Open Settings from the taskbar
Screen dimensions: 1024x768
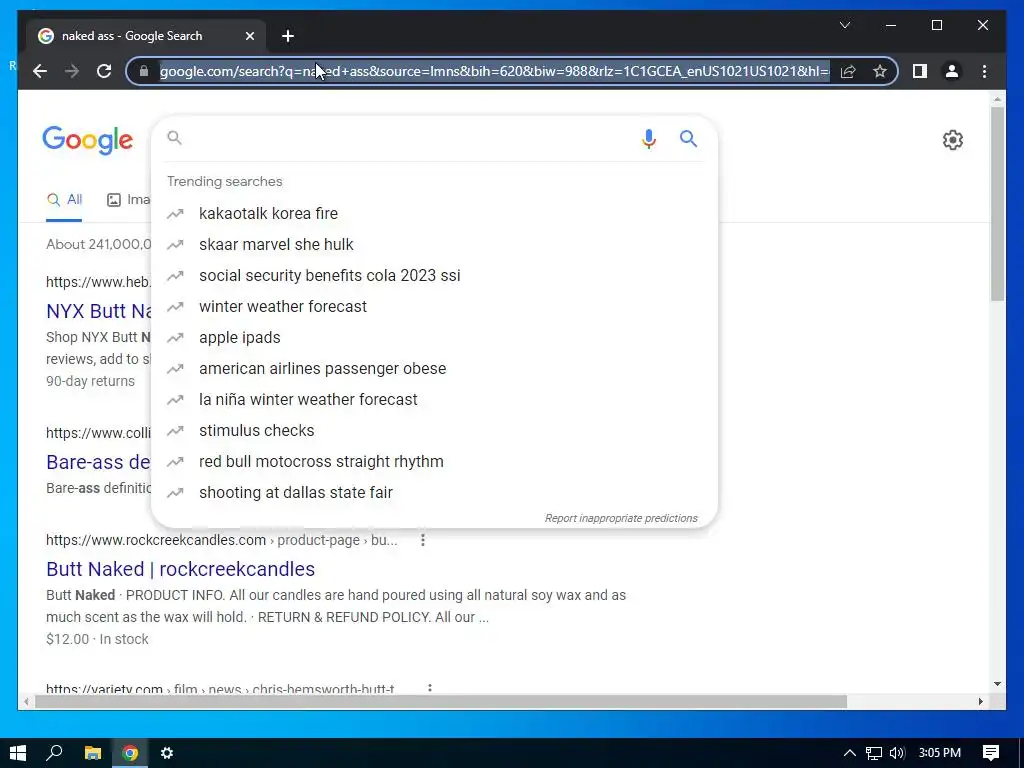(167, 753)
